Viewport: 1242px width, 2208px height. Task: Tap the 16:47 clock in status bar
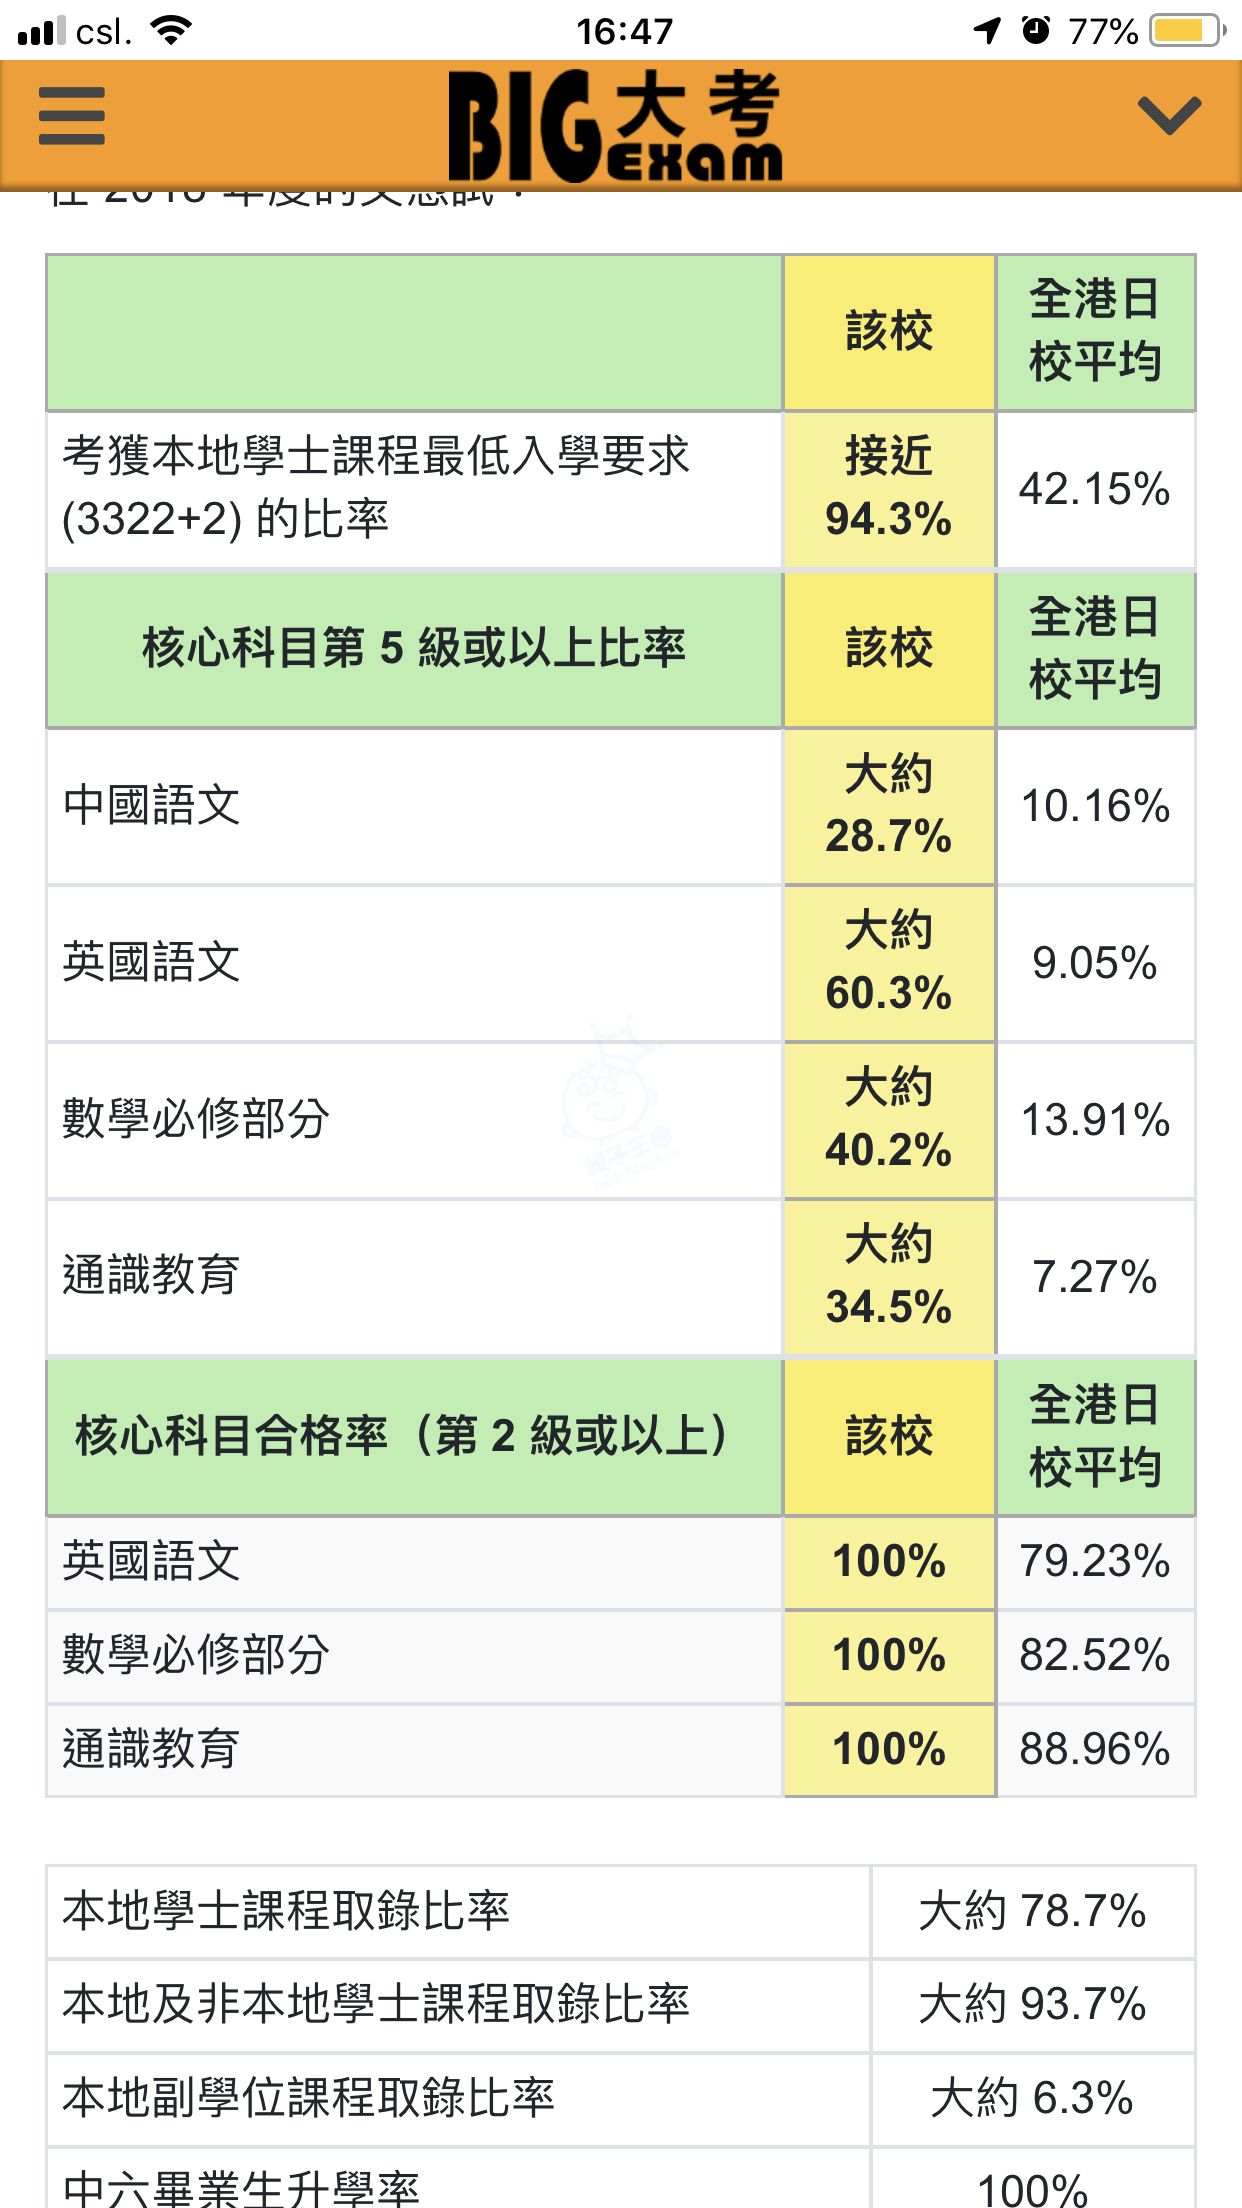[x=624, y=31]
